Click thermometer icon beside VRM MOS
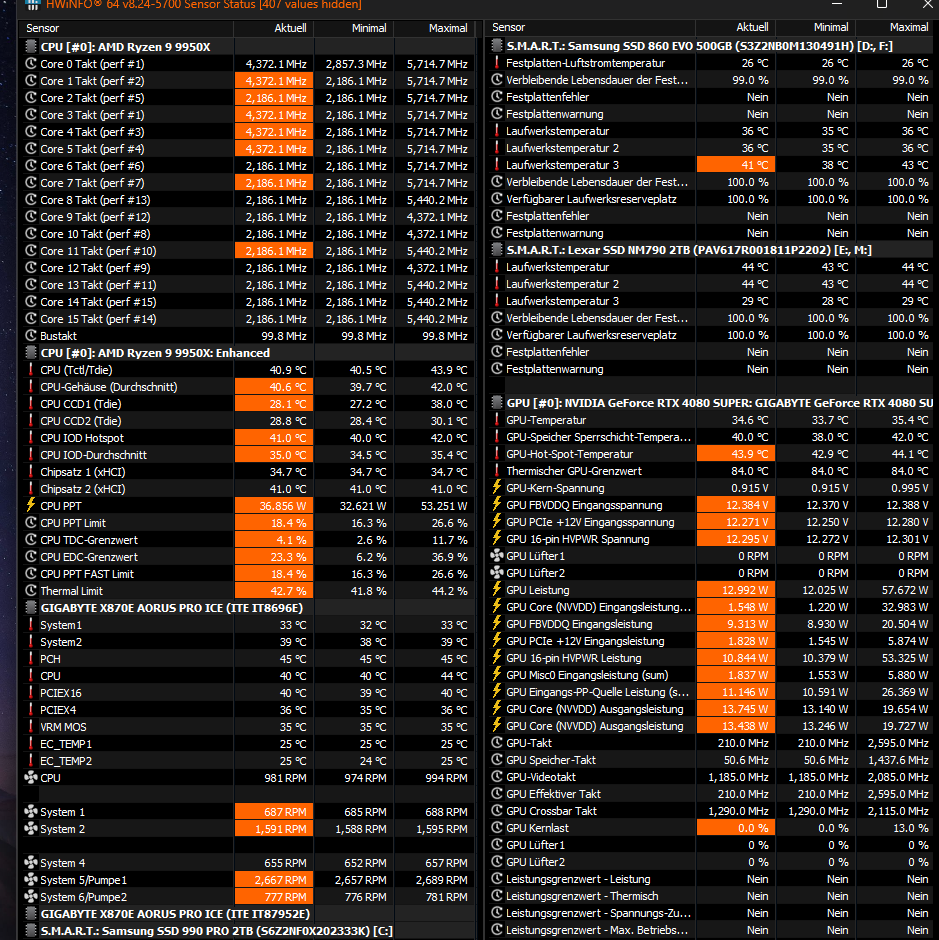Image resolution: width=939 pixels, height=940 pixels. pos(31,727)
